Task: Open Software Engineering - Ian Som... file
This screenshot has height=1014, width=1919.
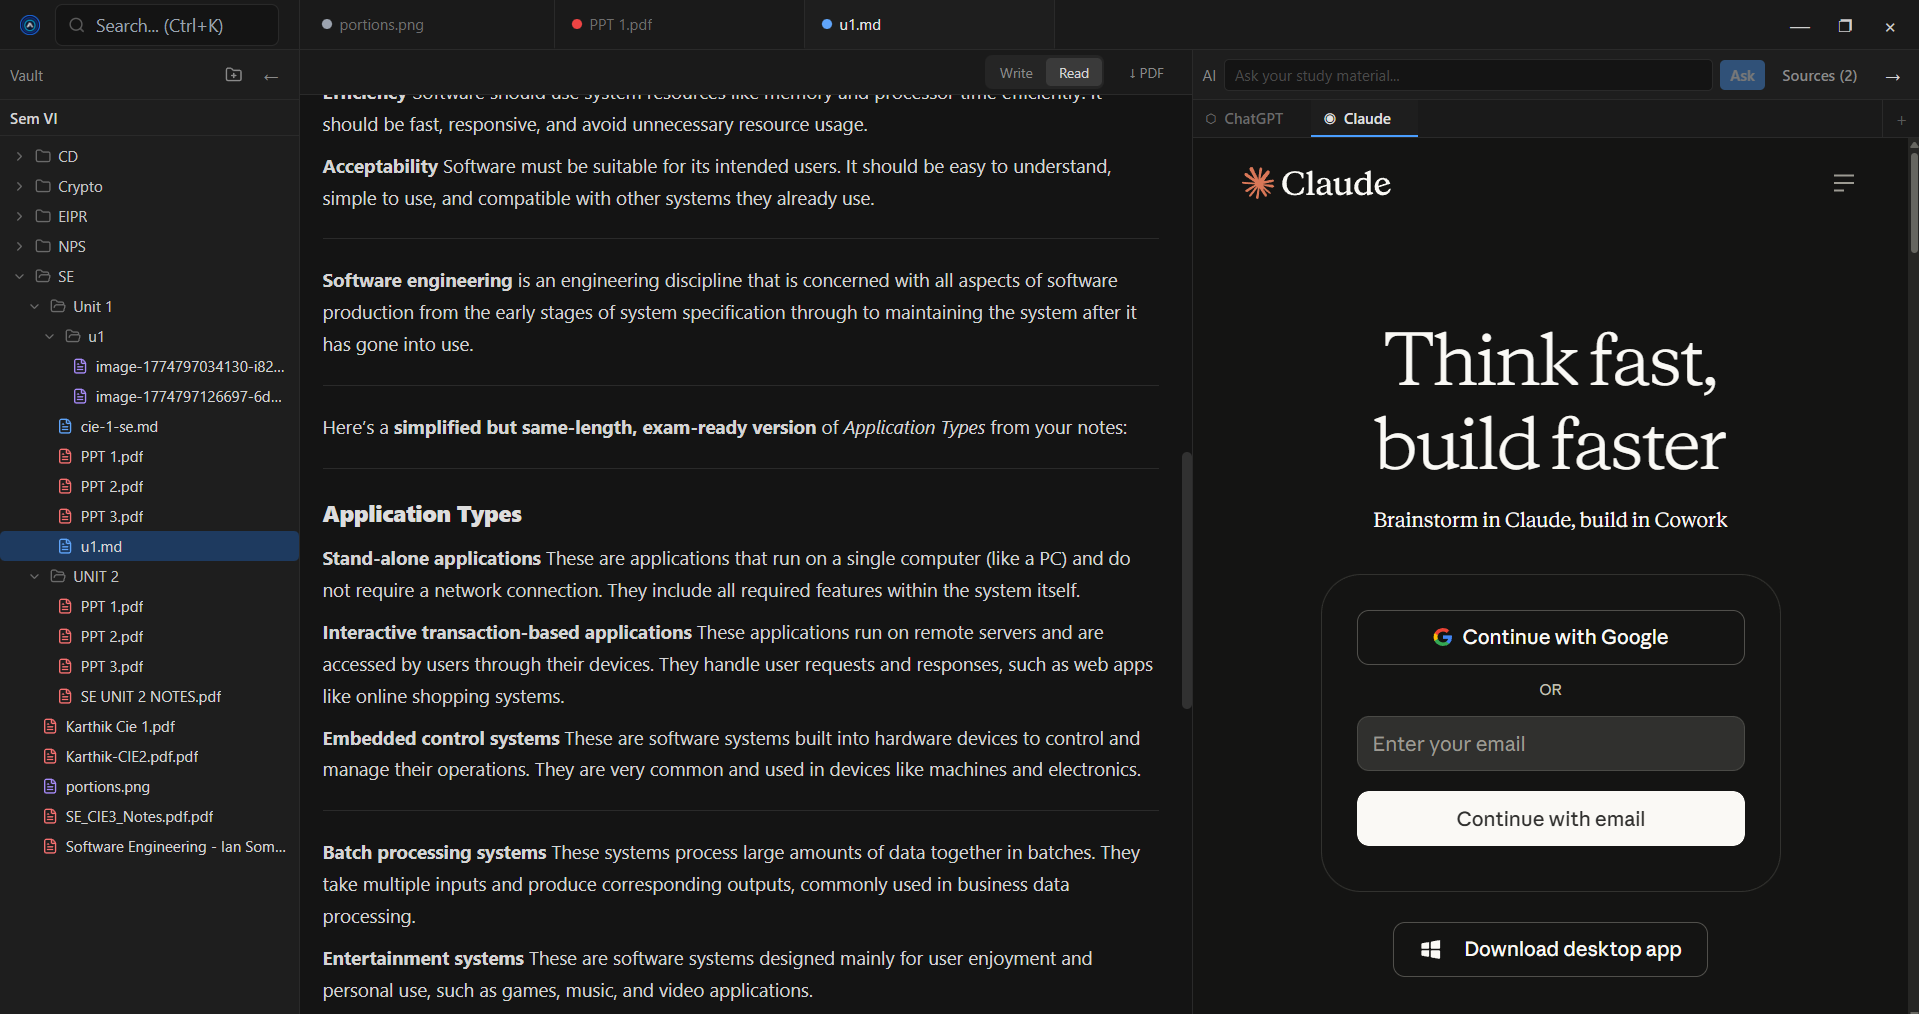Action: point(150,846)
